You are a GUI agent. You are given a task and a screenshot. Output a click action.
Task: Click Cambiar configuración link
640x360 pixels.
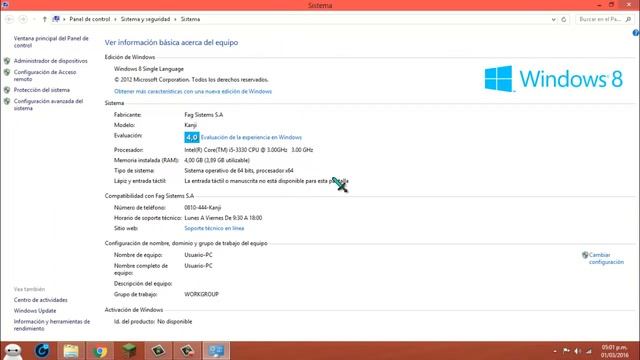pyautogui.click(x=606, y=258)
